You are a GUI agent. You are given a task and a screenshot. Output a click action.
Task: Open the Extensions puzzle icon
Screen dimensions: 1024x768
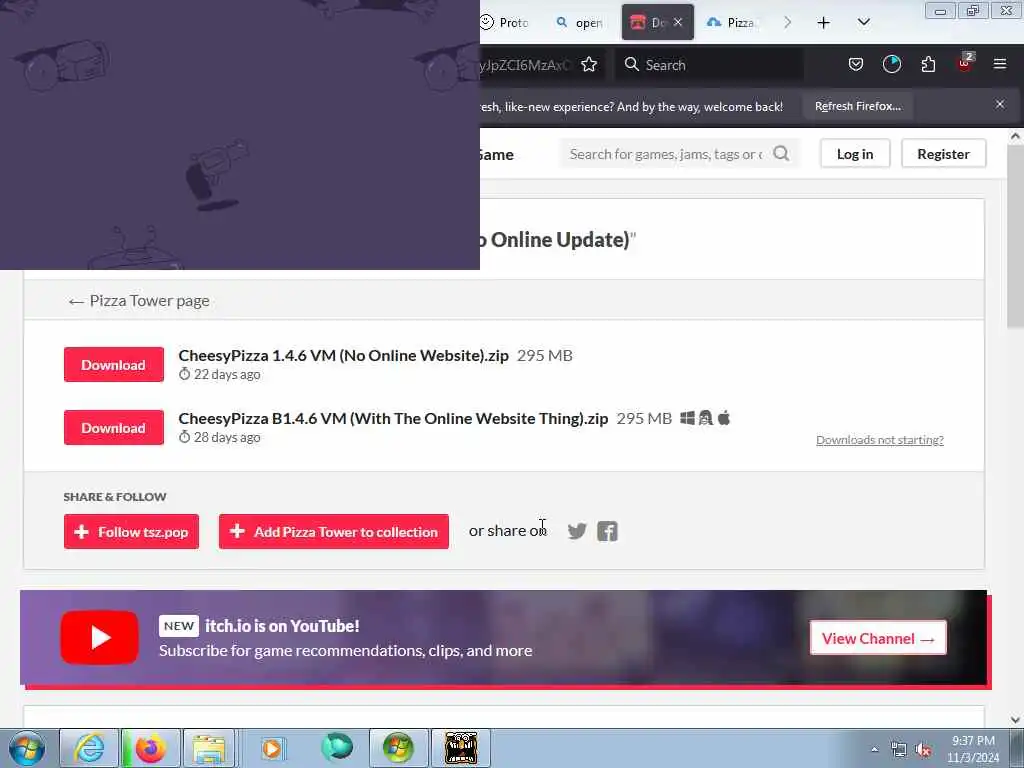coord(928,65)
